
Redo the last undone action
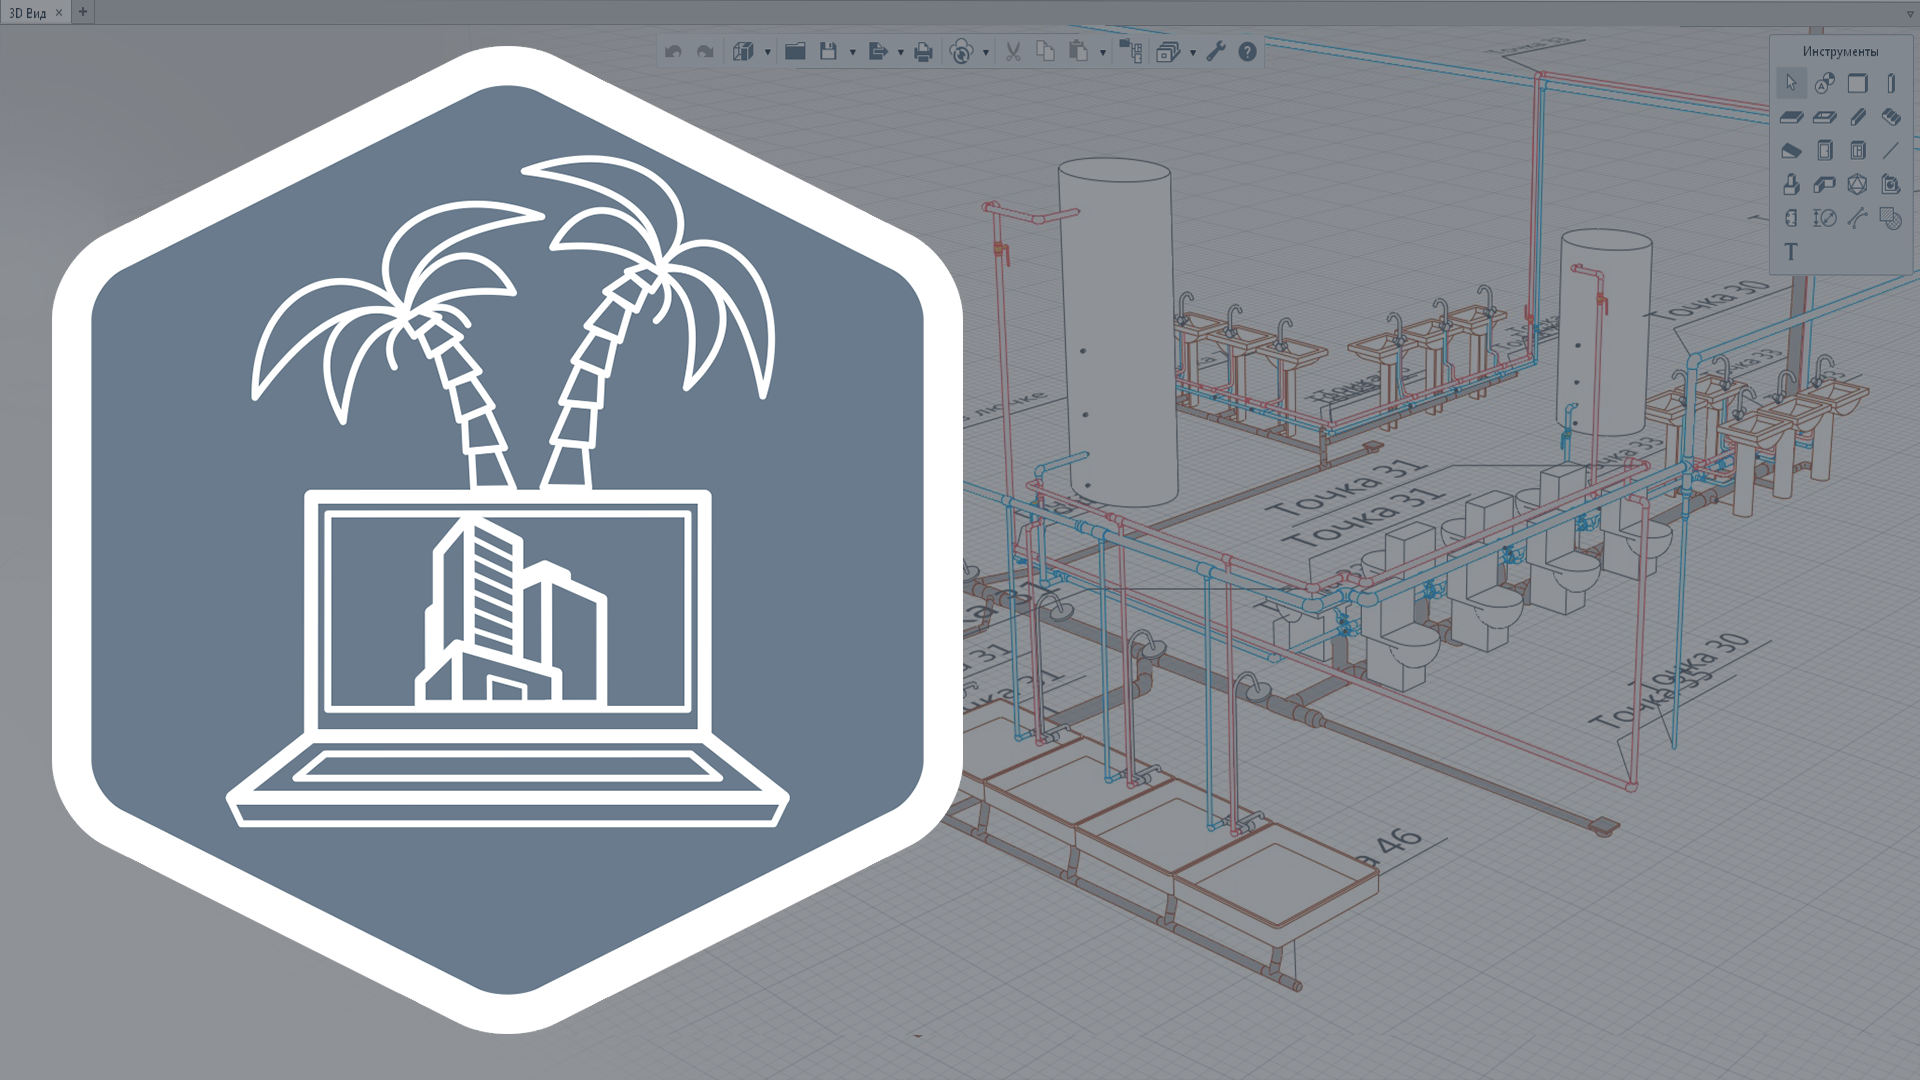pyautogui.click(x=705, y=52)
